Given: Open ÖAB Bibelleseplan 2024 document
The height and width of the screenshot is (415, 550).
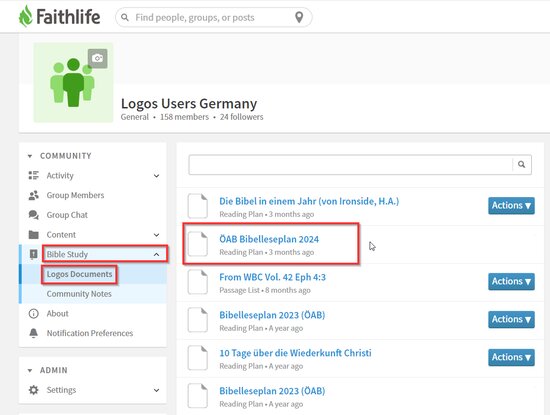Looking at the screenshot, I should [x=269, y=239].
